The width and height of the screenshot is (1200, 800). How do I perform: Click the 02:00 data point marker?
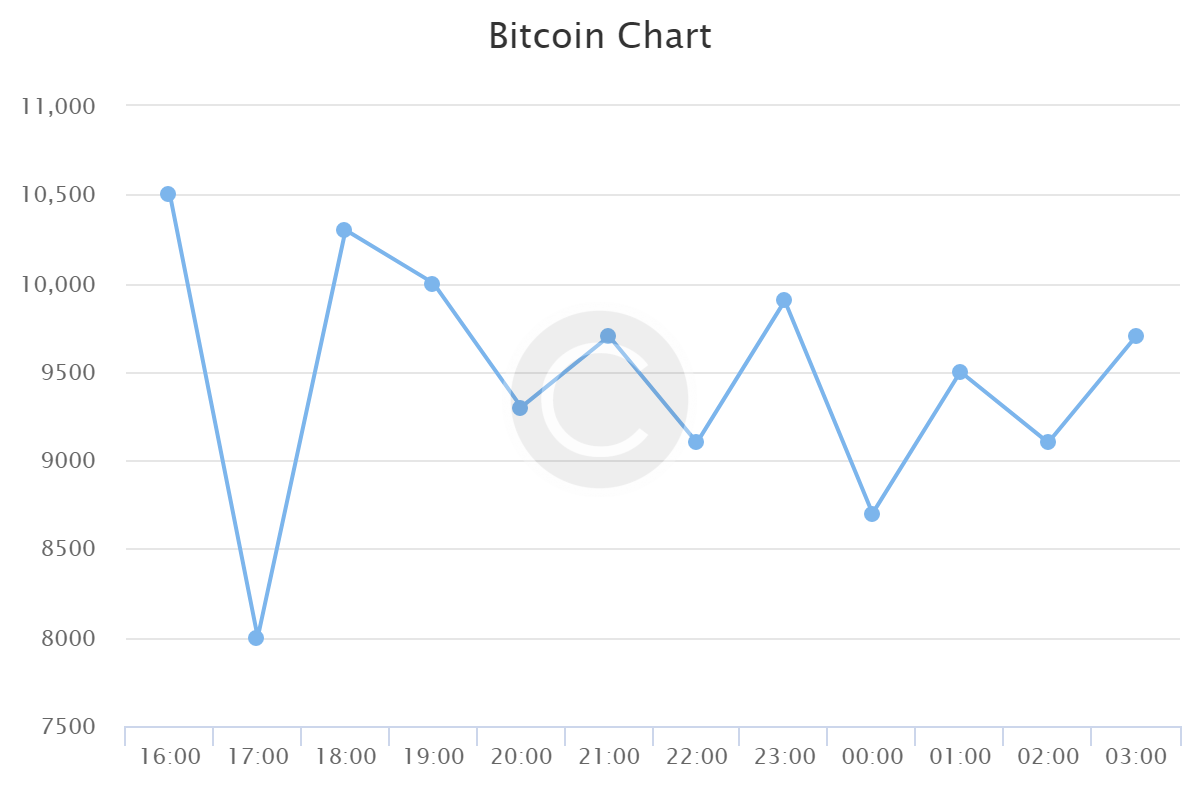tap(1048, 442)
